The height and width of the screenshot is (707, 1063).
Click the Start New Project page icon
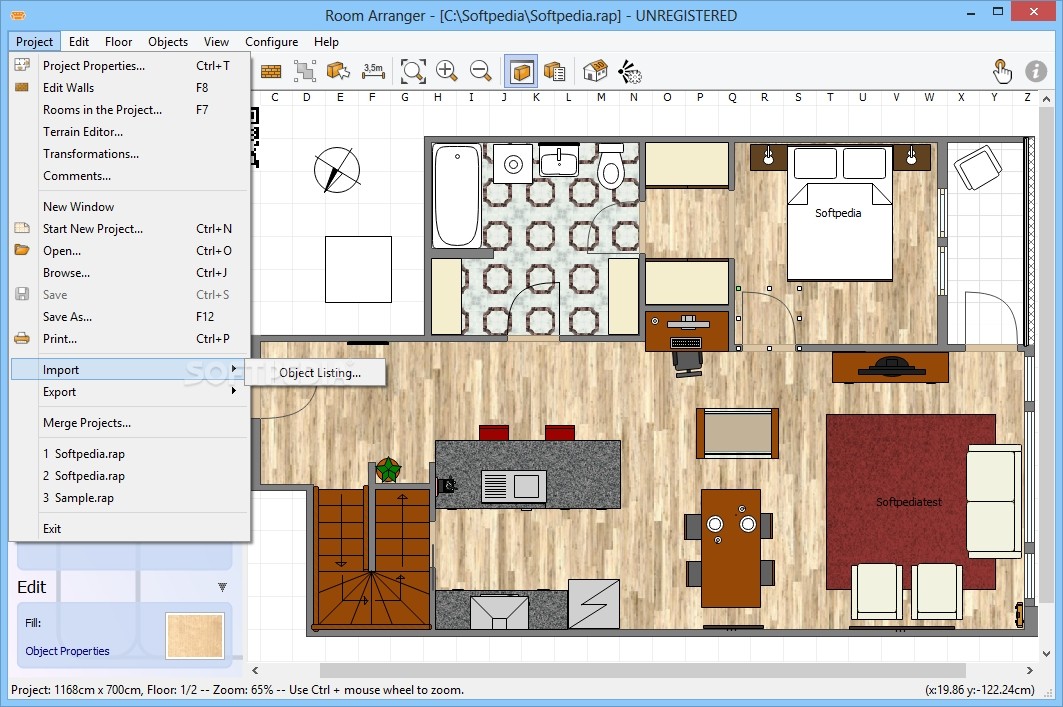[22, 228]
